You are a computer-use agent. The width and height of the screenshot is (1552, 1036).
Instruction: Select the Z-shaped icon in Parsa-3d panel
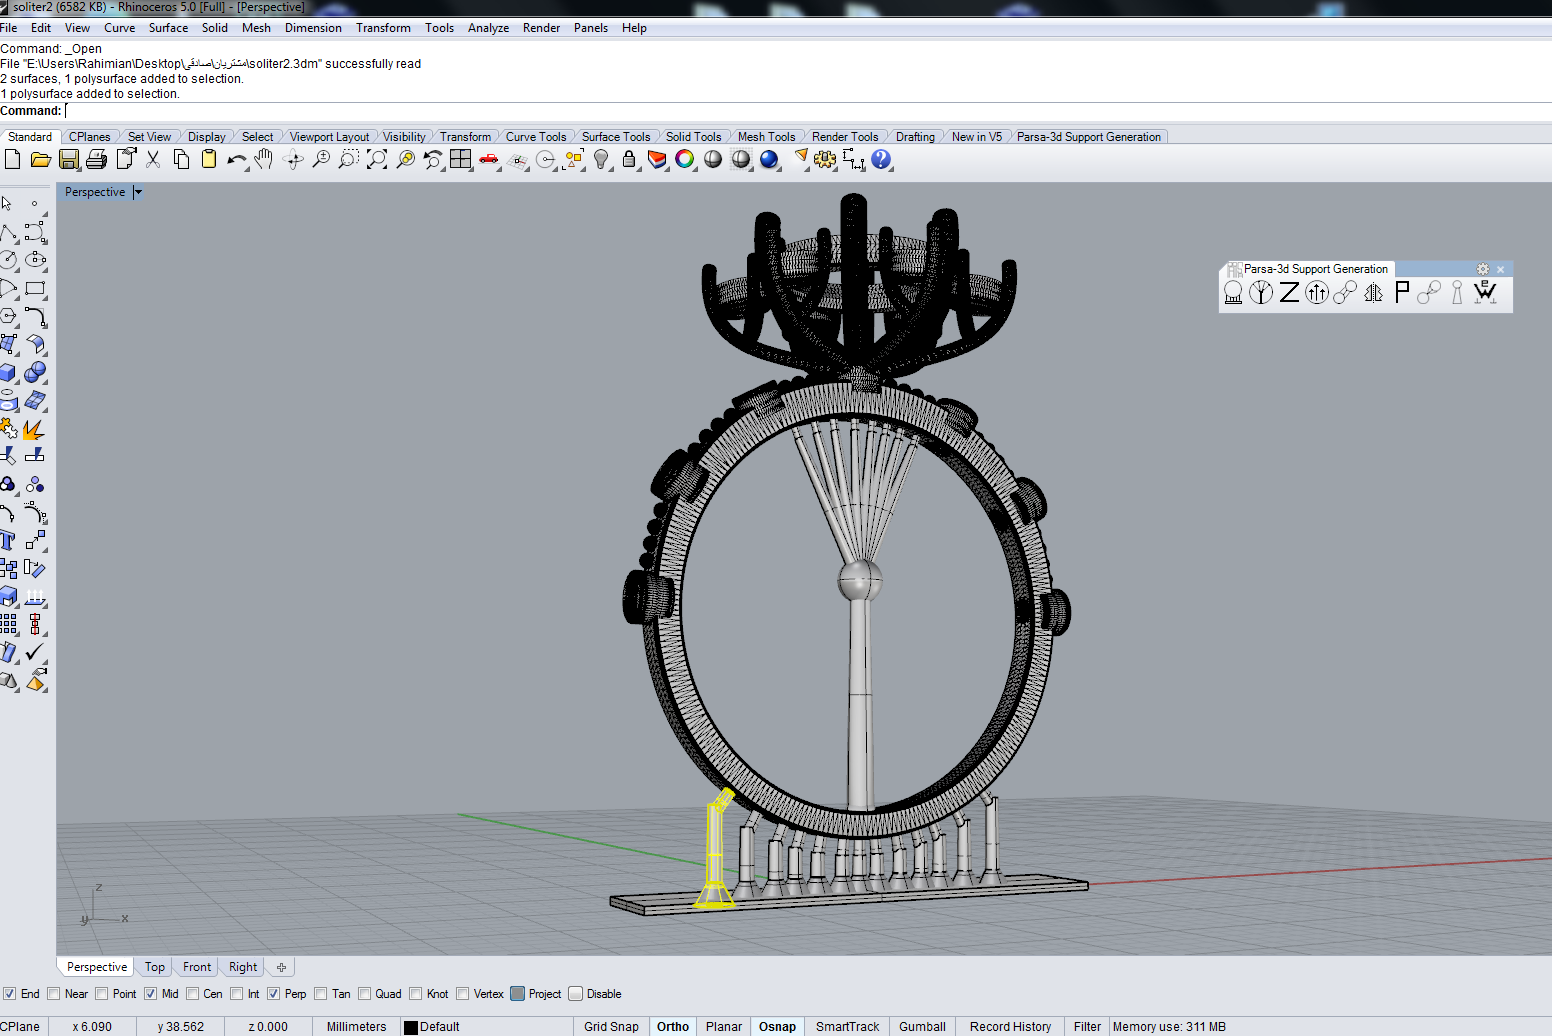click(x=1289, y=292)
